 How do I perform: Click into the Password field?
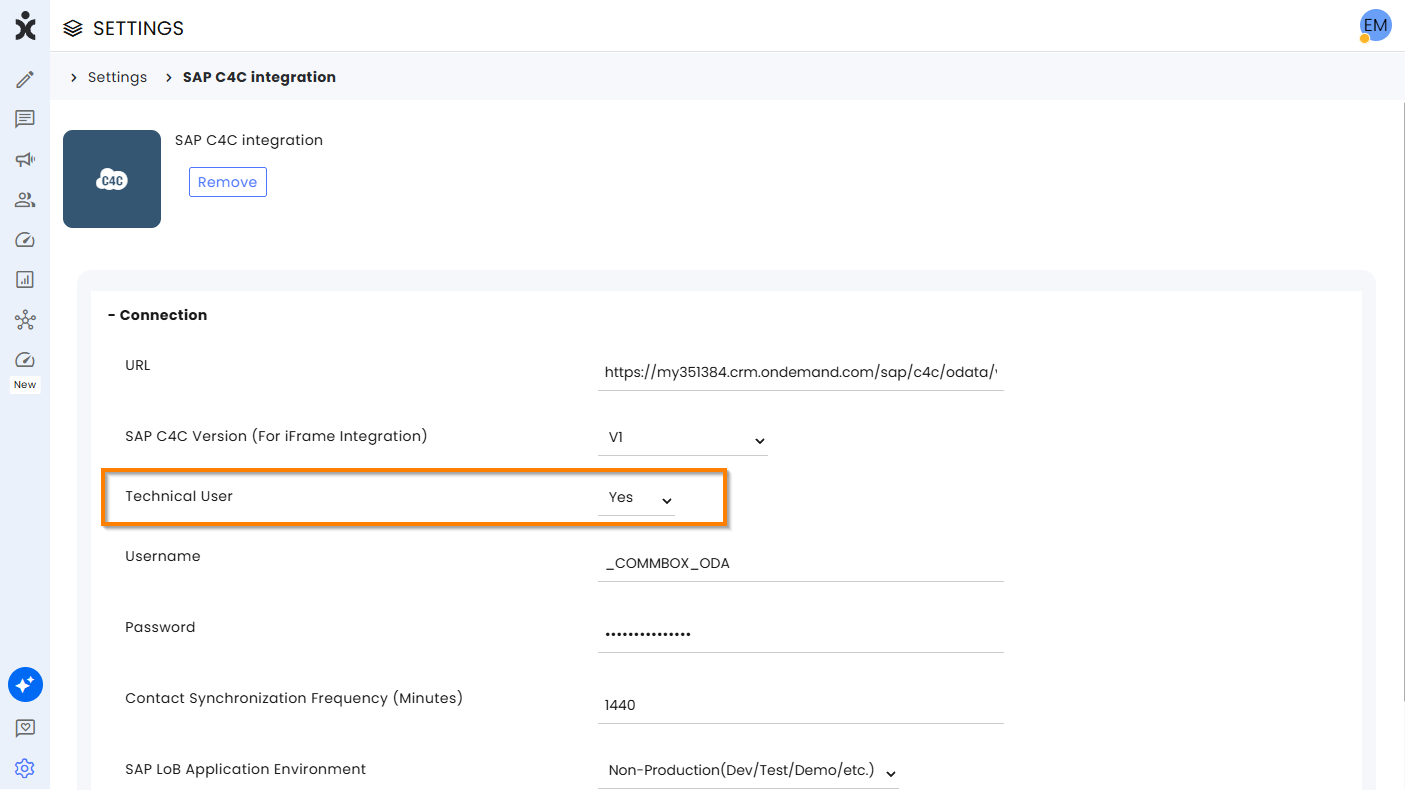pyautogui.click(x=801, y=635)
